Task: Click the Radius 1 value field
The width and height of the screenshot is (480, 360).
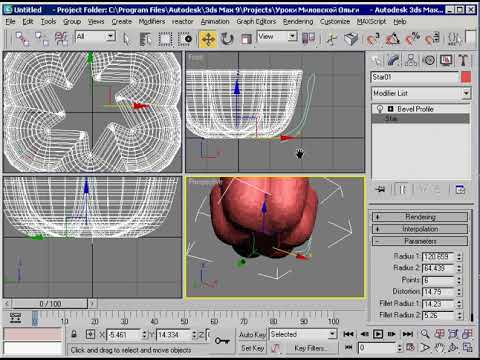Action: (x=438, y=257)
